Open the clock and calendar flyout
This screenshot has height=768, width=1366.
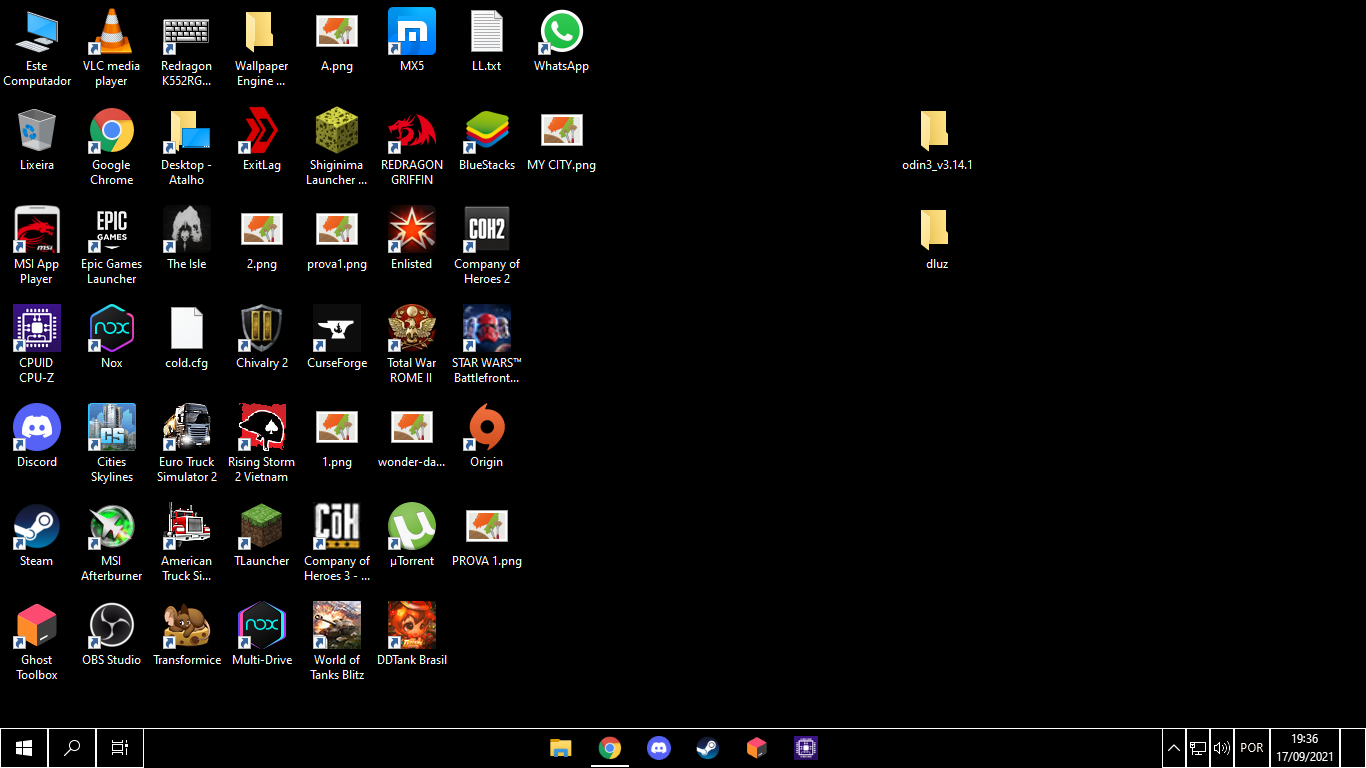click(1304, 748)
